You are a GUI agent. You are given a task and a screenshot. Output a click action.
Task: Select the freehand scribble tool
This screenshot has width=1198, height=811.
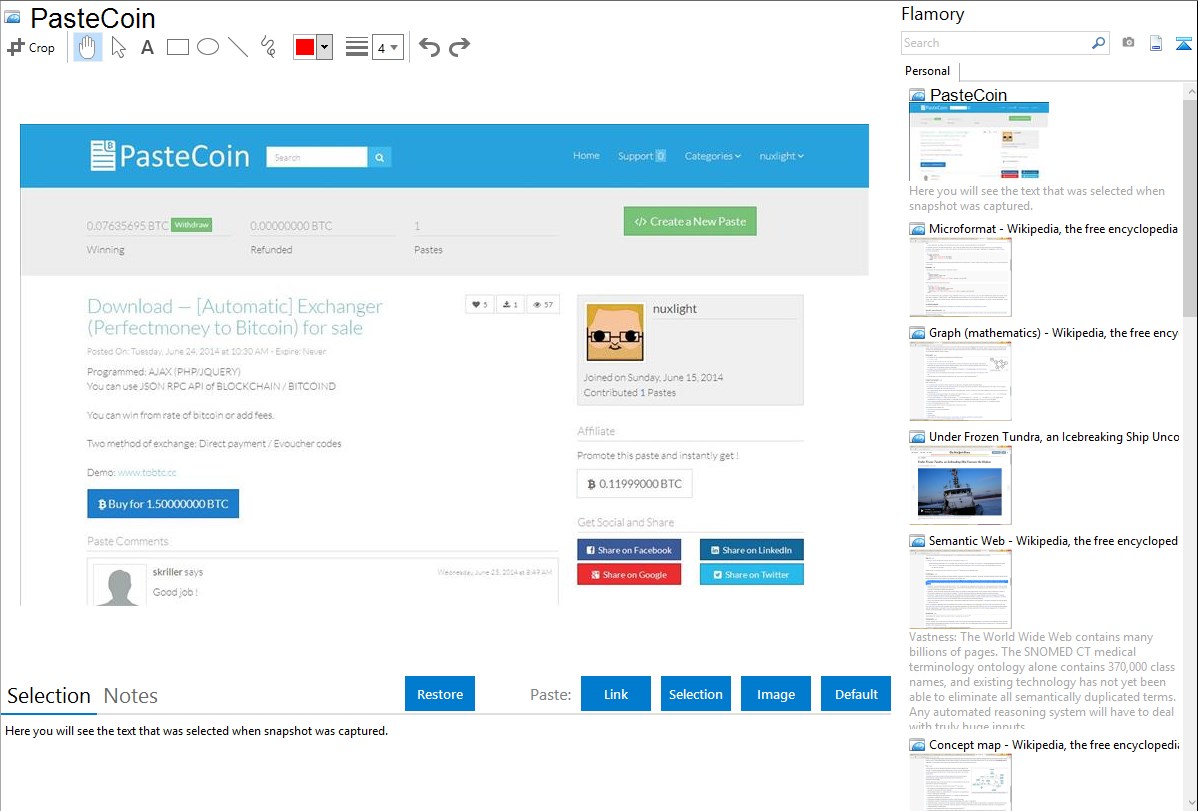(x=268, y=47)
